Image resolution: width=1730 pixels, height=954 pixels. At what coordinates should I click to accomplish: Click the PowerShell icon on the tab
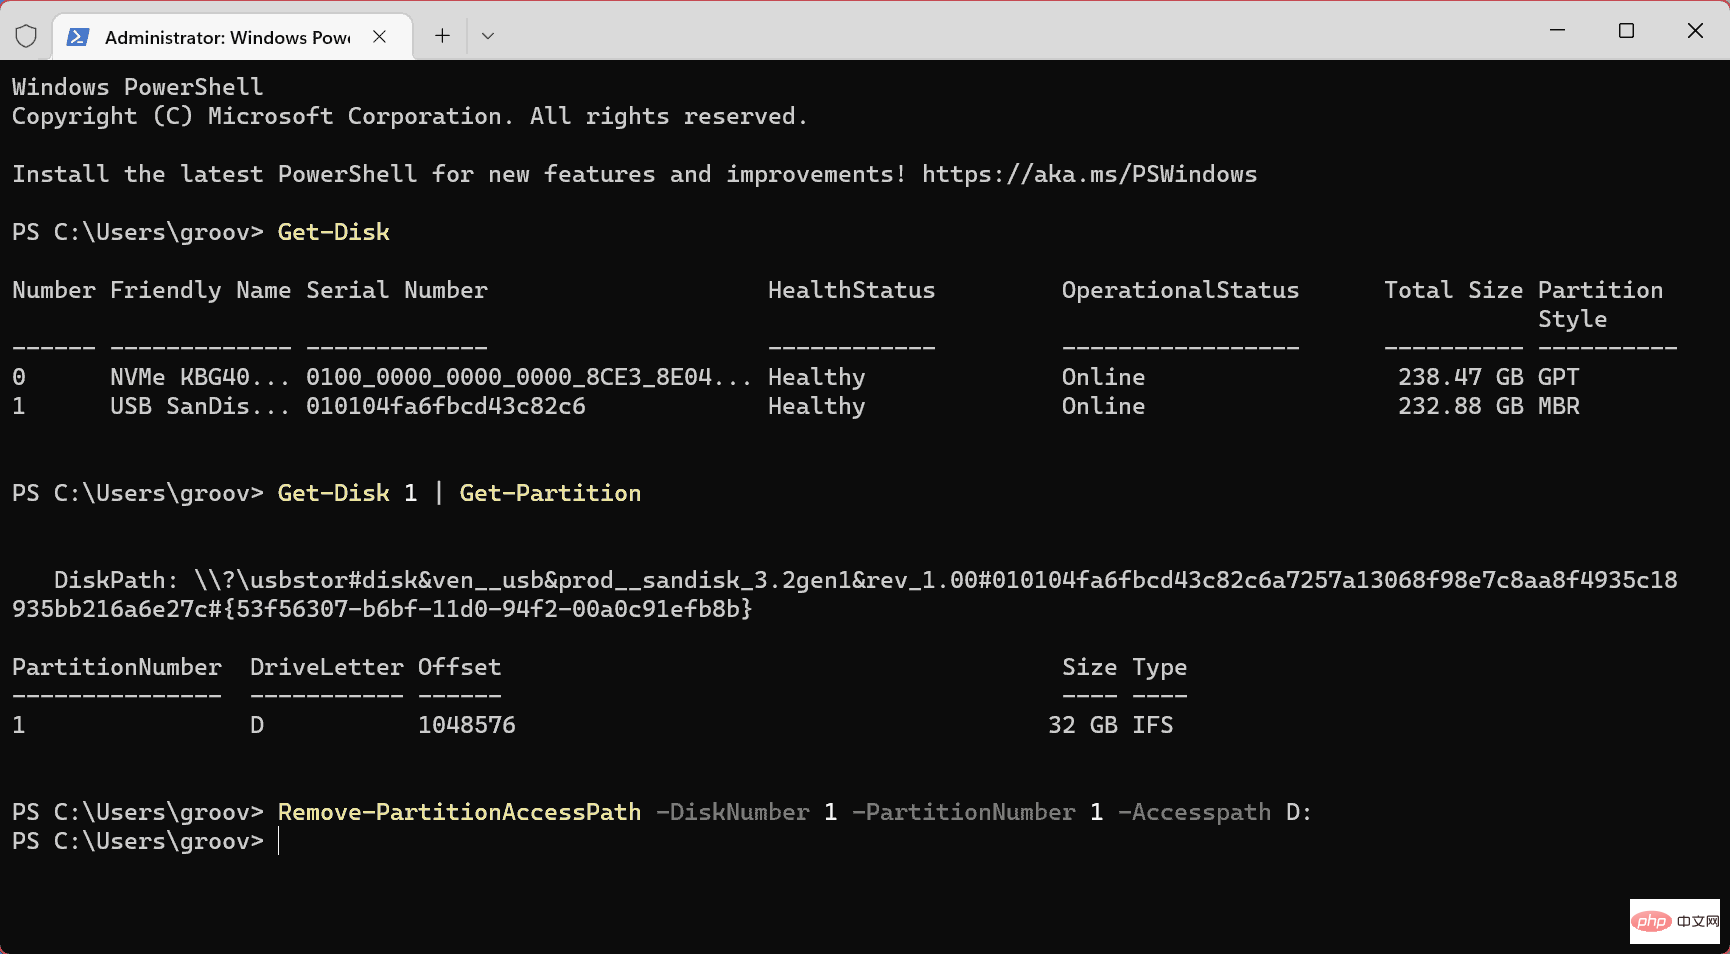click(77, 37)
